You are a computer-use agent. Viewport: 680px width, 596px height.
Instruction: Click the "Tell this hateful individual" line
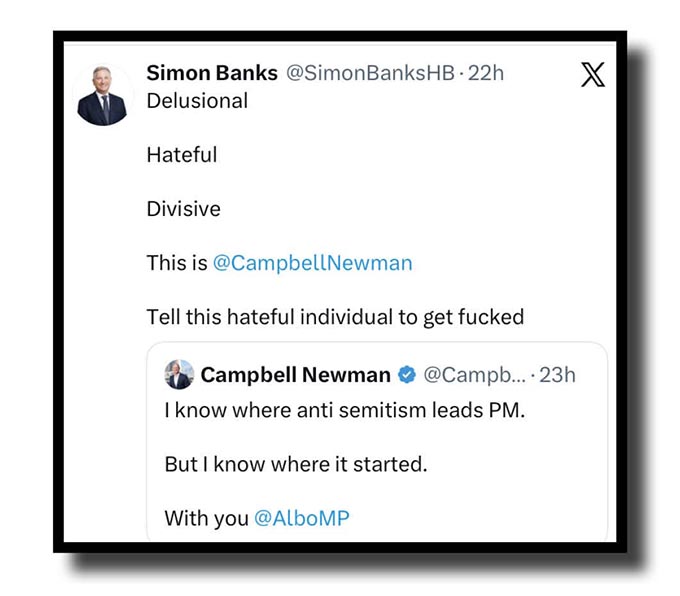click(x=335, y=317)
